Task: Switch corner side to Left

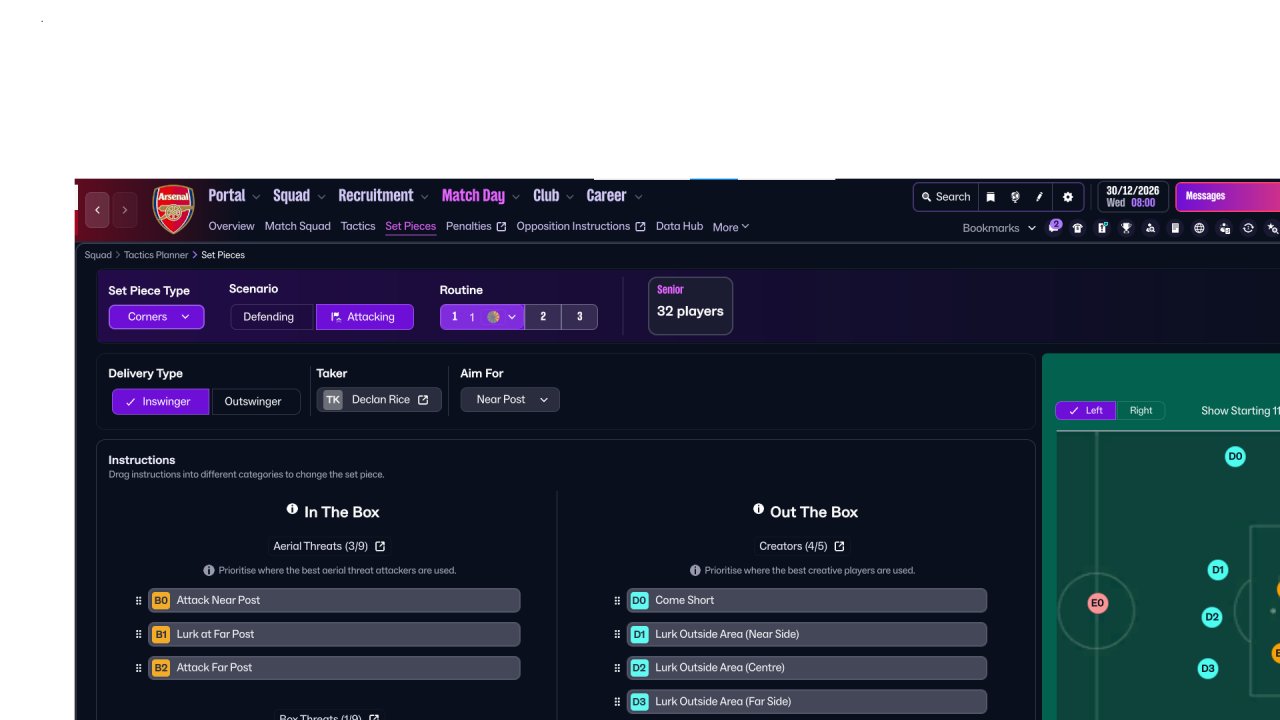Action: [1086, 410]
